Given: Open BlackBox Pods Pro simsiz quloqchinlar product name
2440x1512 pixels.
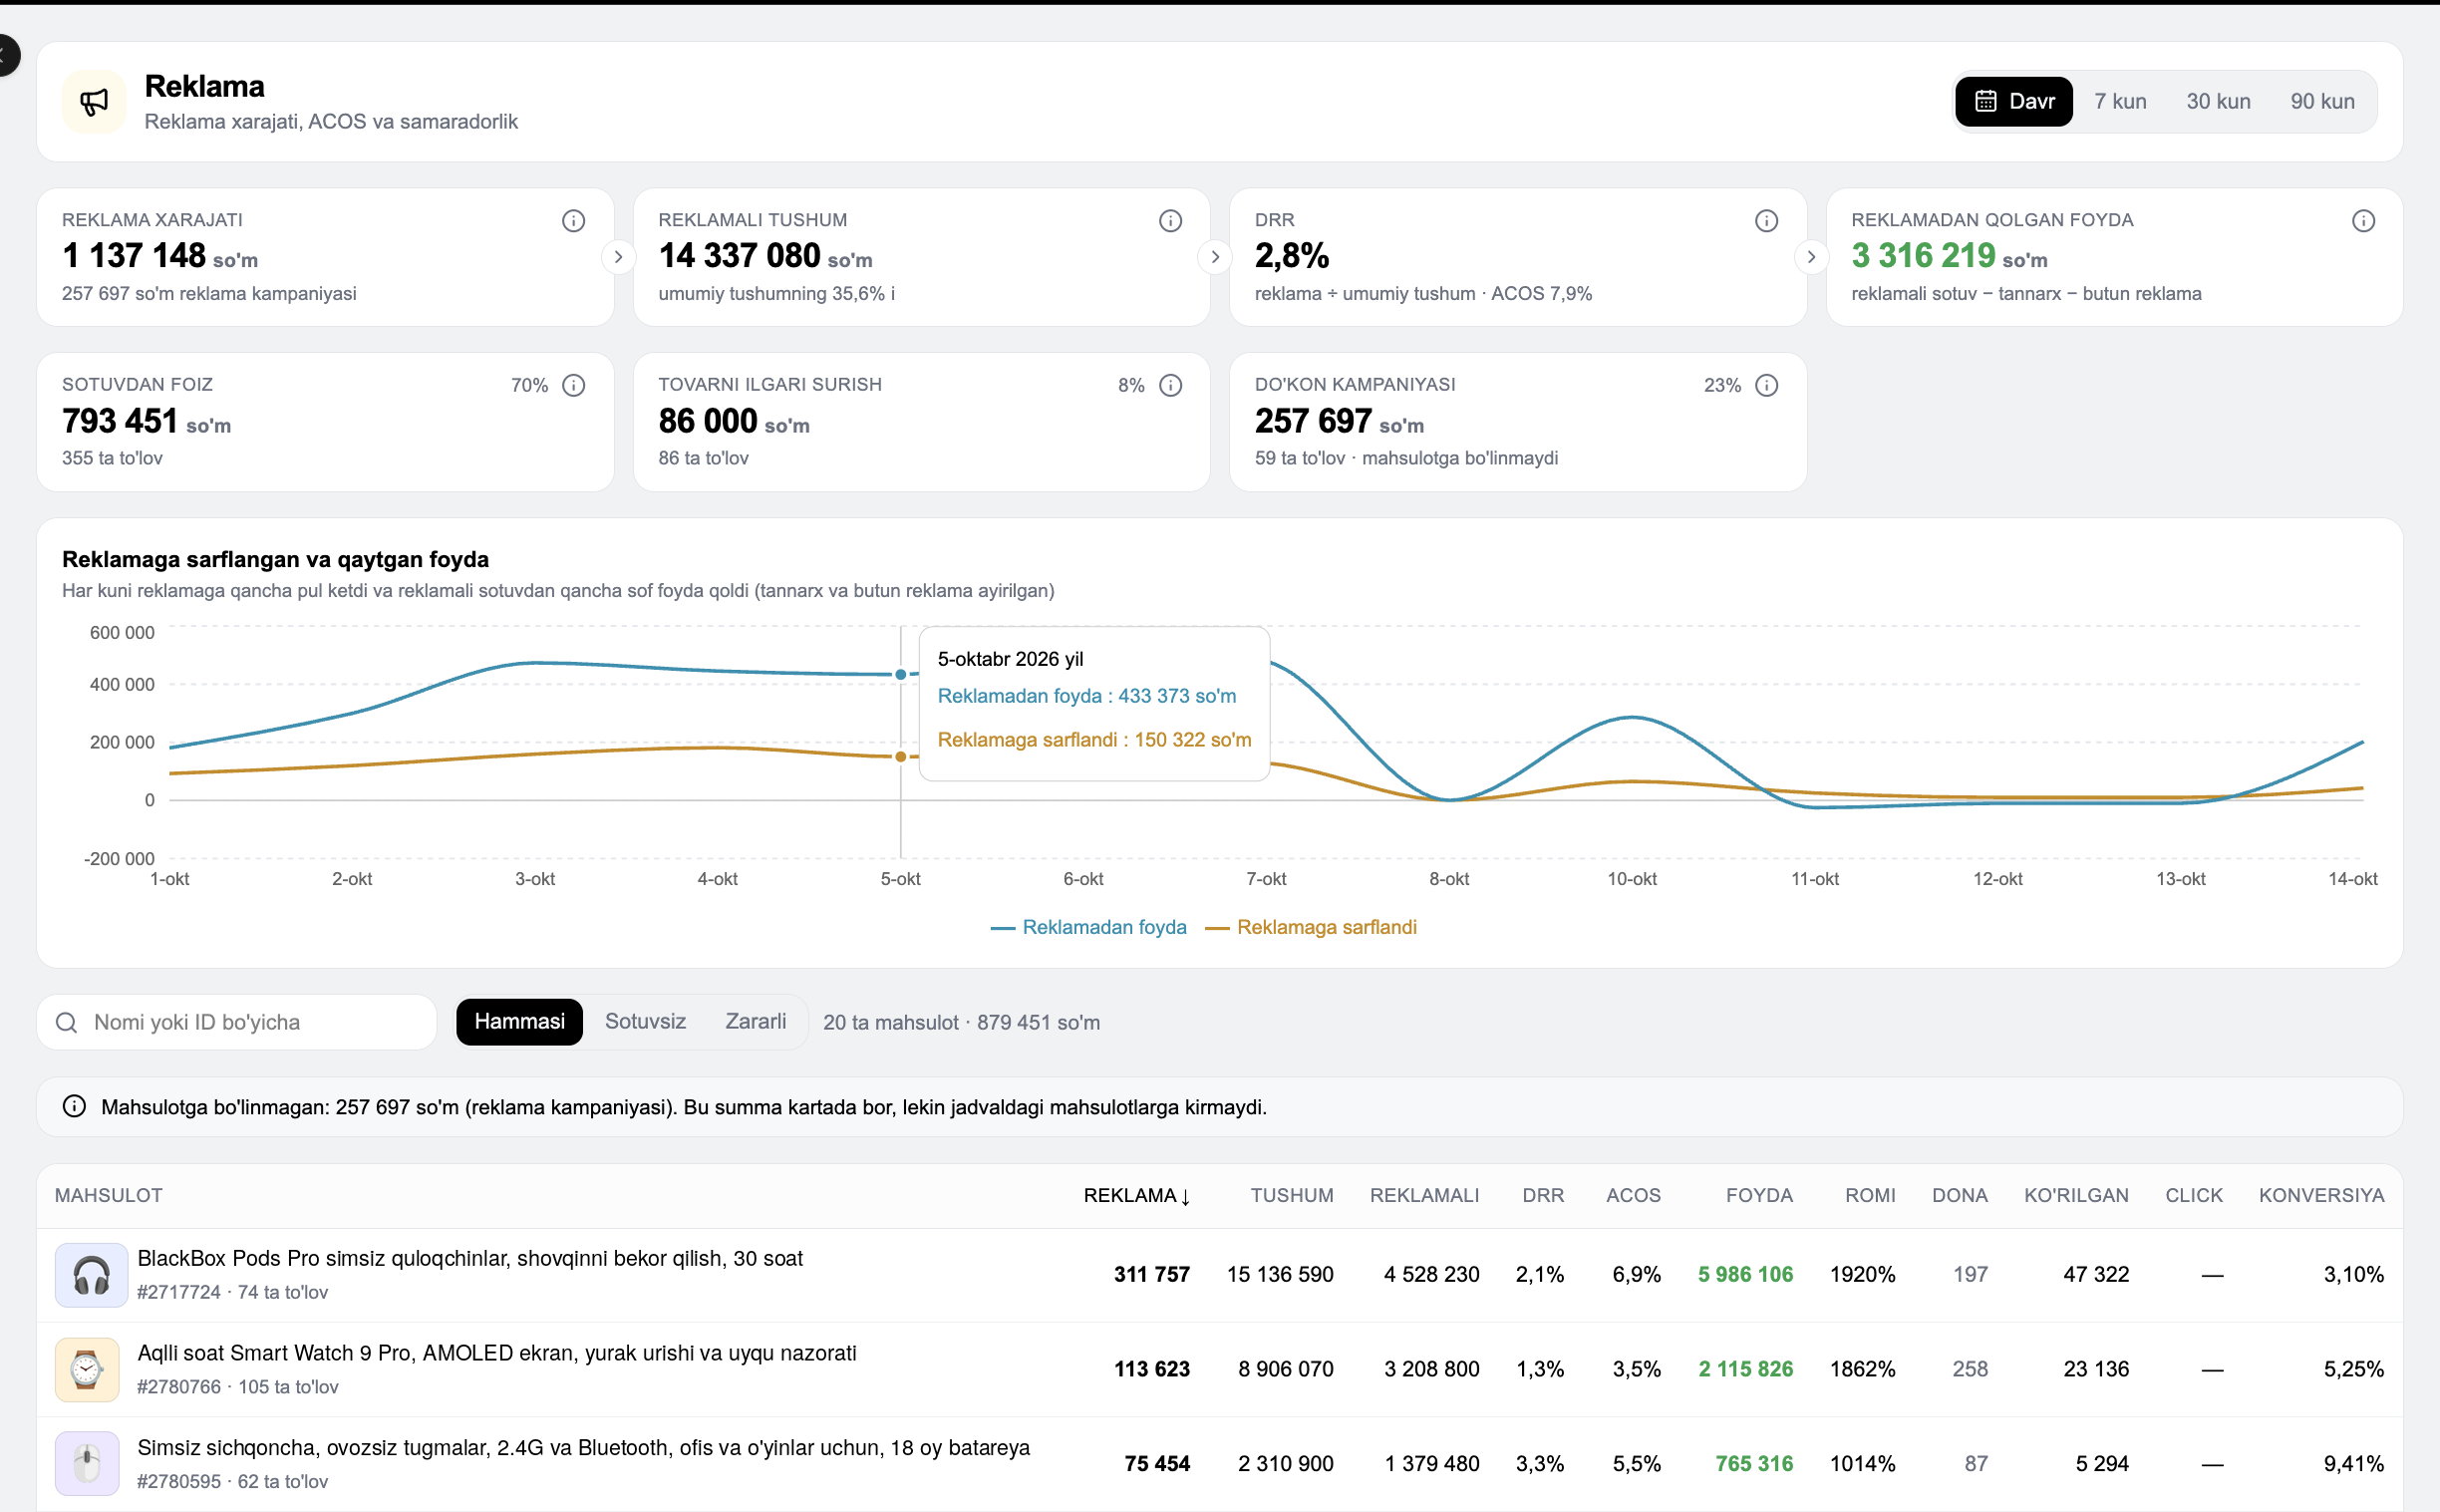Looking at the screenshot, I should coord(470,1258).
